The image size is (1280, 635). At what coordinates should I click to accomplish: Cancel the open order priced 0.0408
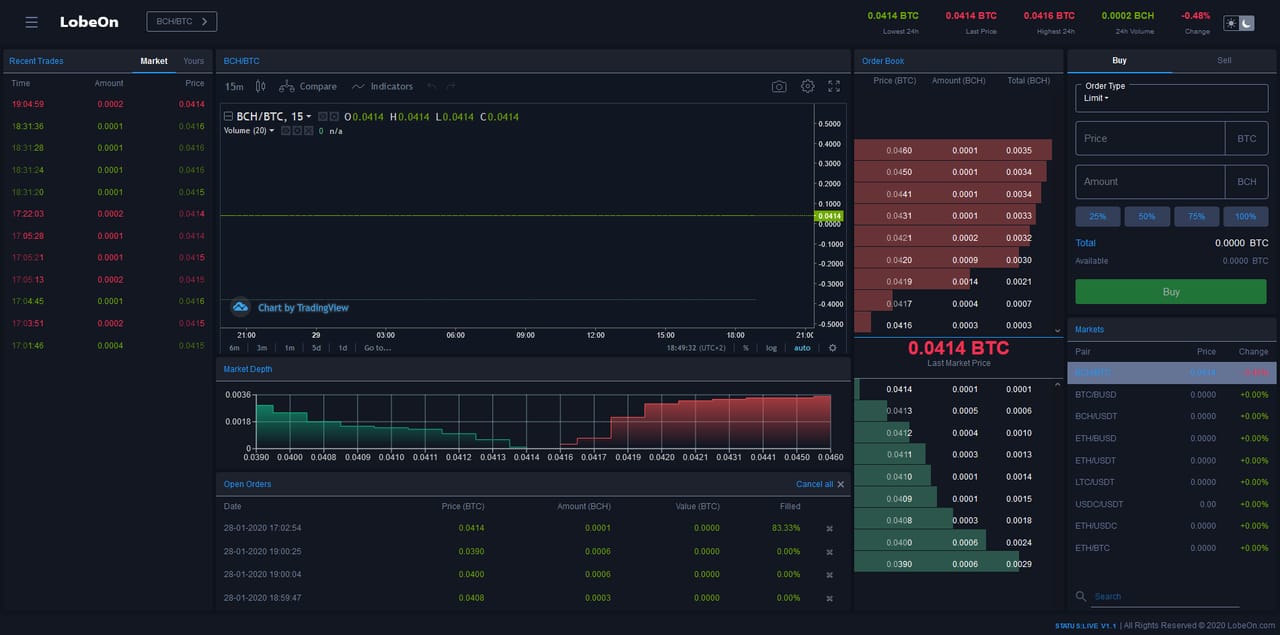tap(829, 598)
